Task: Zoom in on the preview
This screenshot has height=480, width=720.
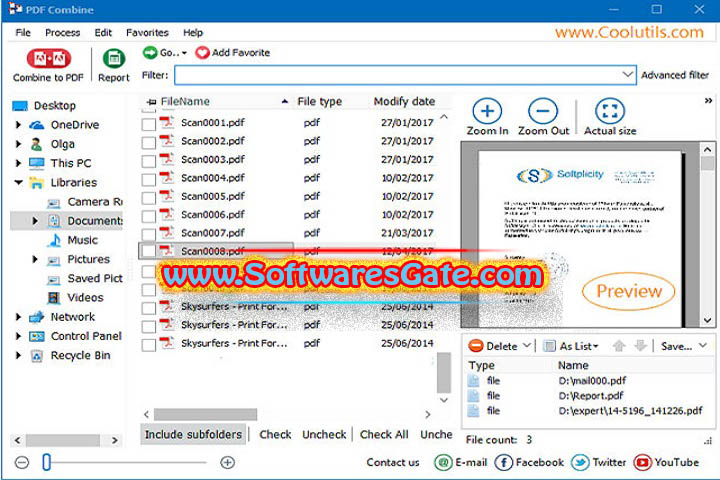Action: [x=487, y=117]
